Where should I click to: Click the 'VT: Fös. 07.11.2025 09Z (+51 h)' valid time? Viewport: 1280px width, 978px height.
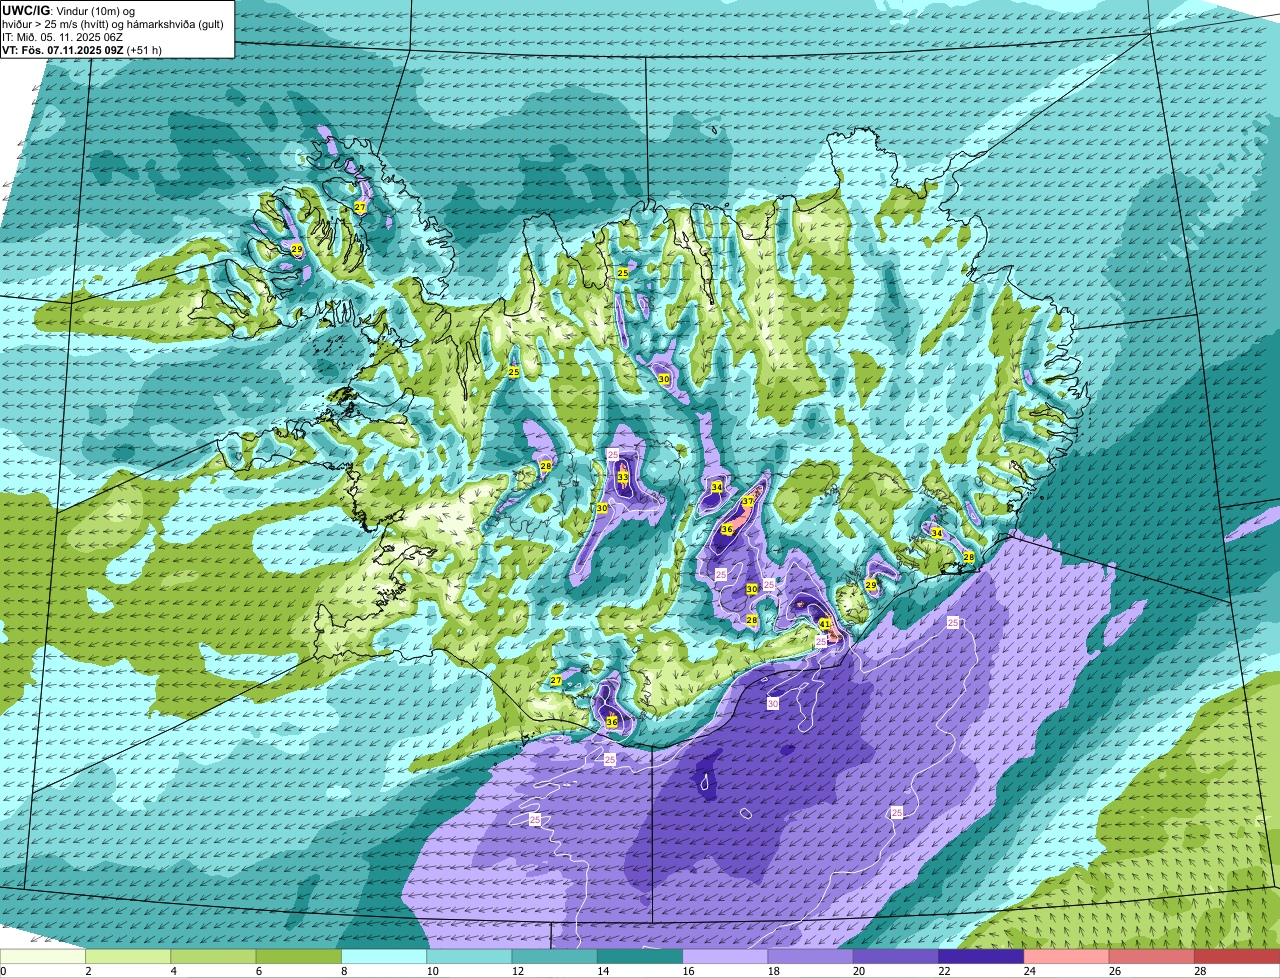pyautogui.click(x=82, y=50)
